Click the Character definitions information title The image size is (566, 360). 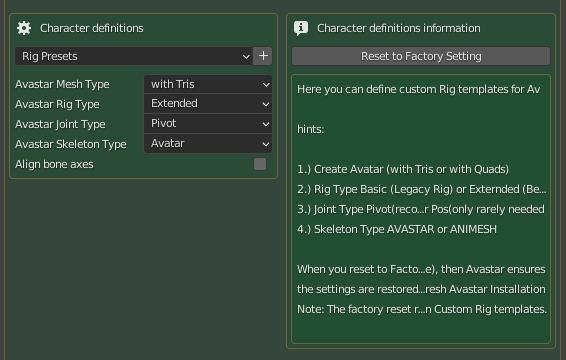point(399,28)
